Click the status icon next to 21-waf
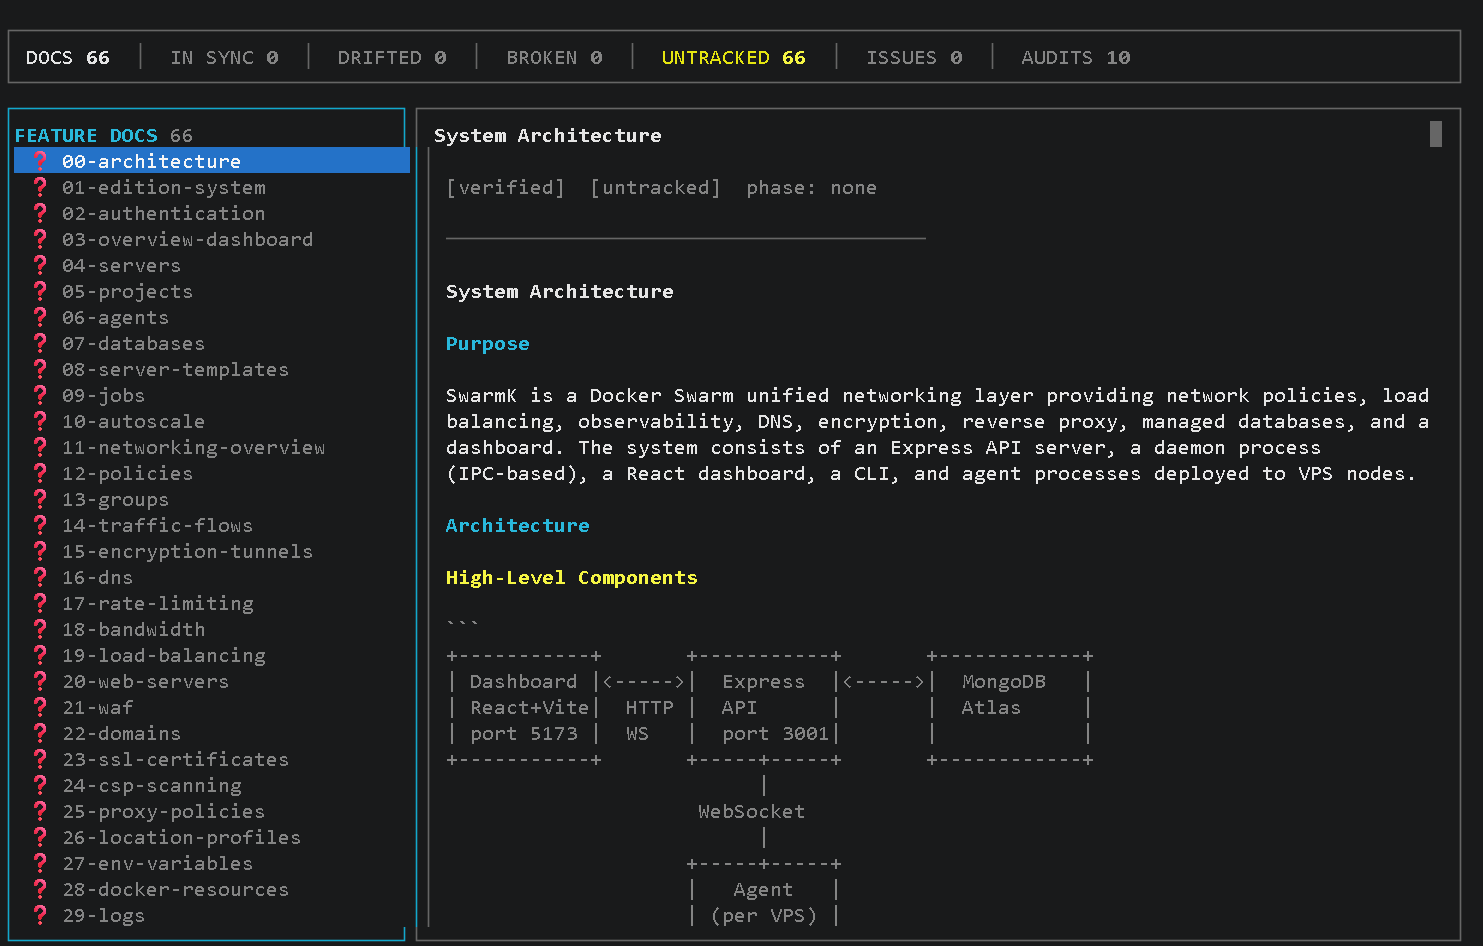 click(40, 707)
